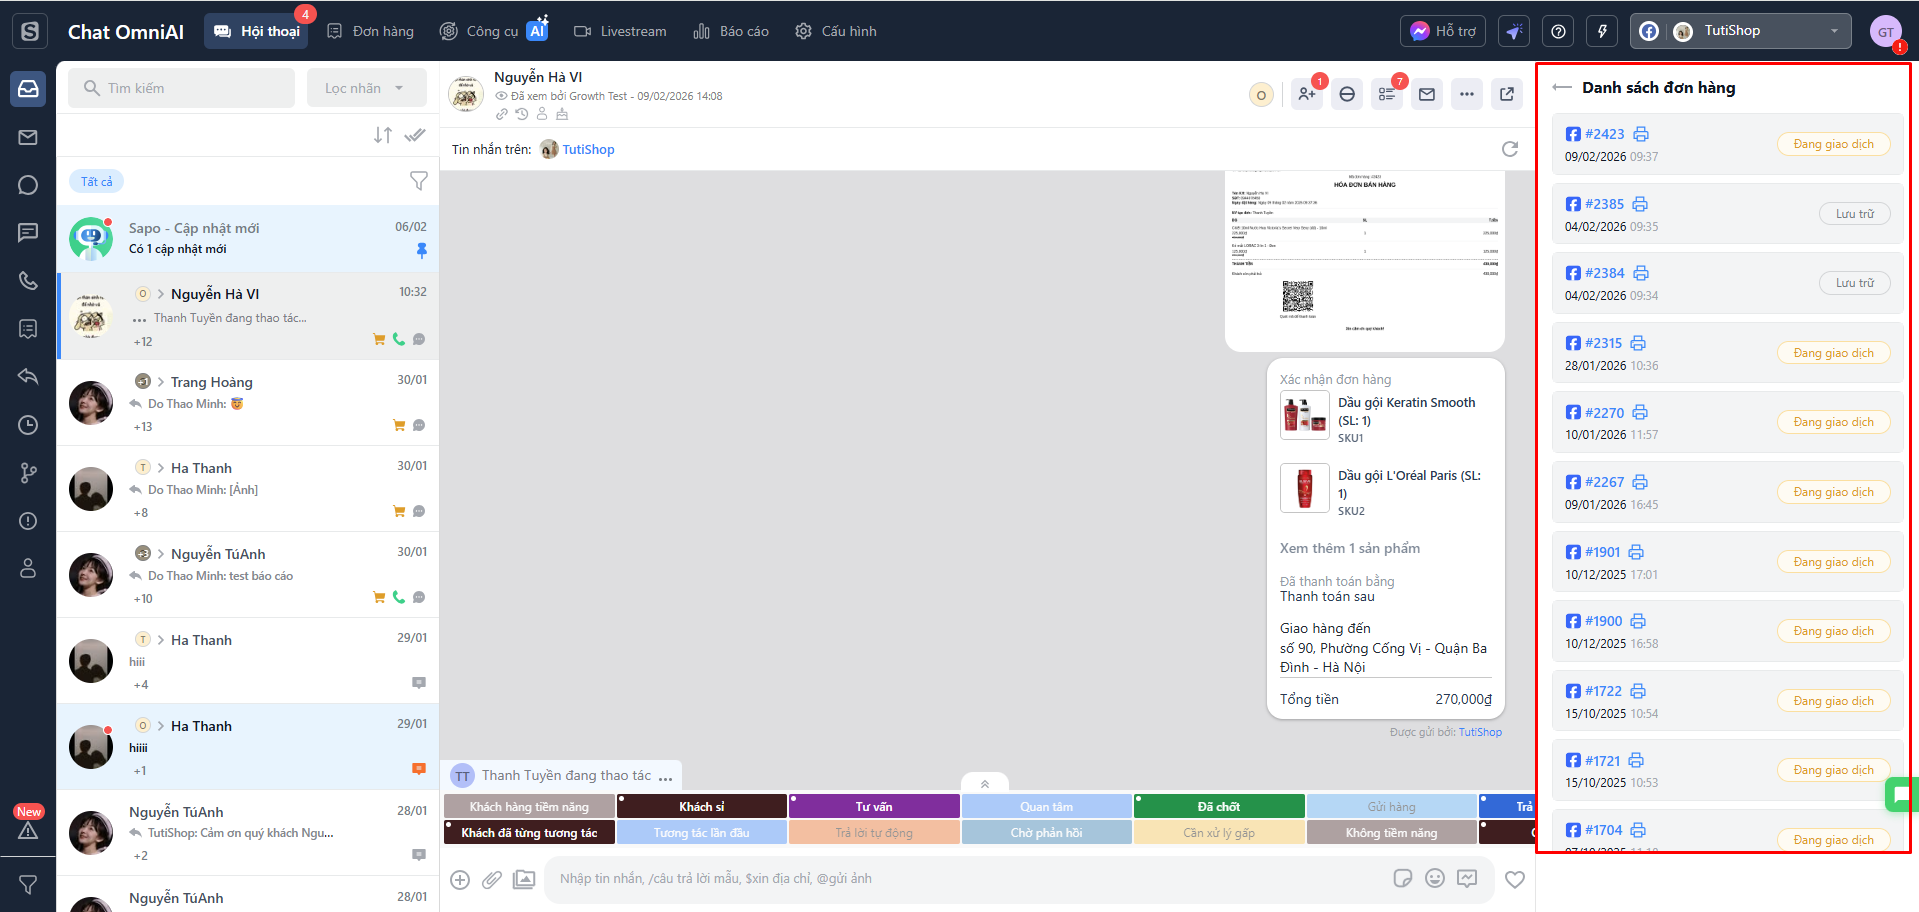This screenshot has height=912, width=1919.
Task: Toggle the Khách sỉ label tag
Action: [x=702, y=806]
